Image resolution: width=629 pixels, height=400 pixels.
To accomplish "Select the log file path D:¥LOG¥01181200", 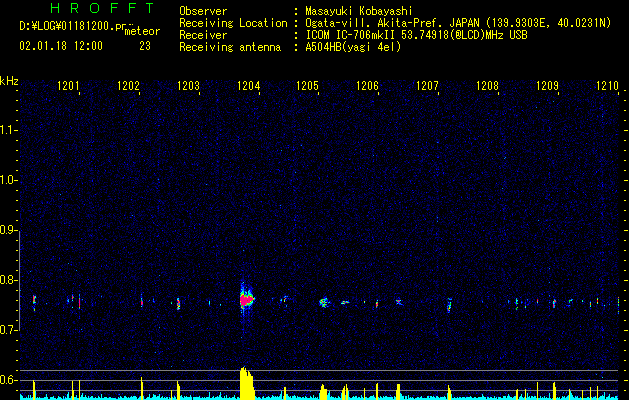I will [x=72, y=26].
